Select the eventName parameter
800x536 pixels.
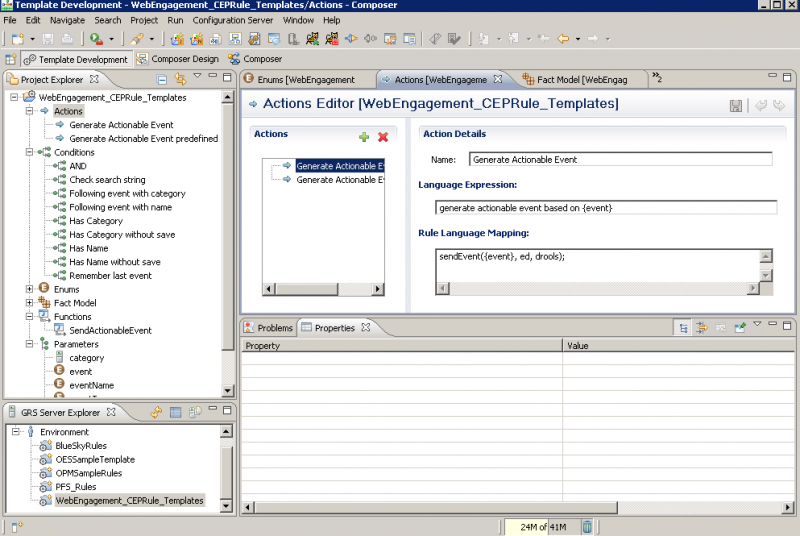(x=91, y=386)
